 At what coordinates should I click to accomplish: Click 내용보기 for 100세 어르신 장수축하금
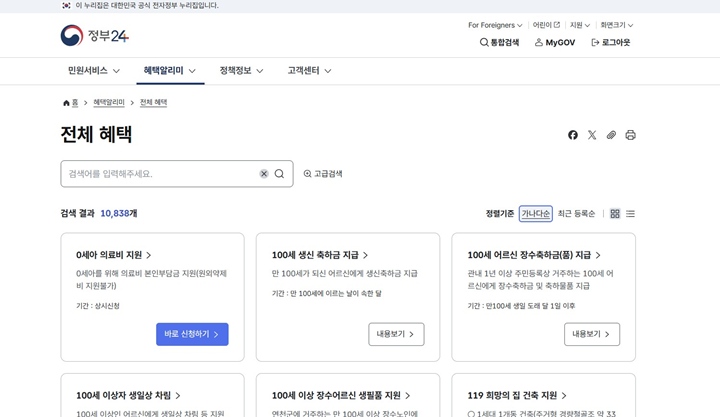(592, 334)
